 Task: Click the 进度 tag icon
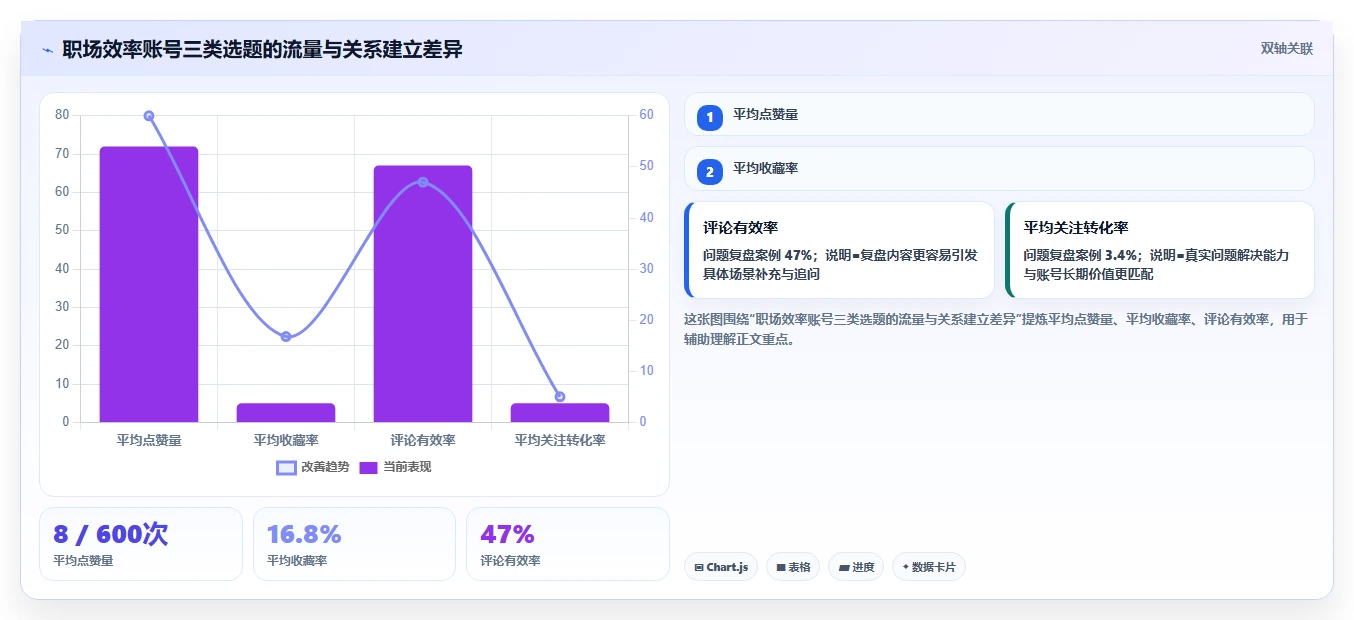pyautogui.click(x=843, y=567)
